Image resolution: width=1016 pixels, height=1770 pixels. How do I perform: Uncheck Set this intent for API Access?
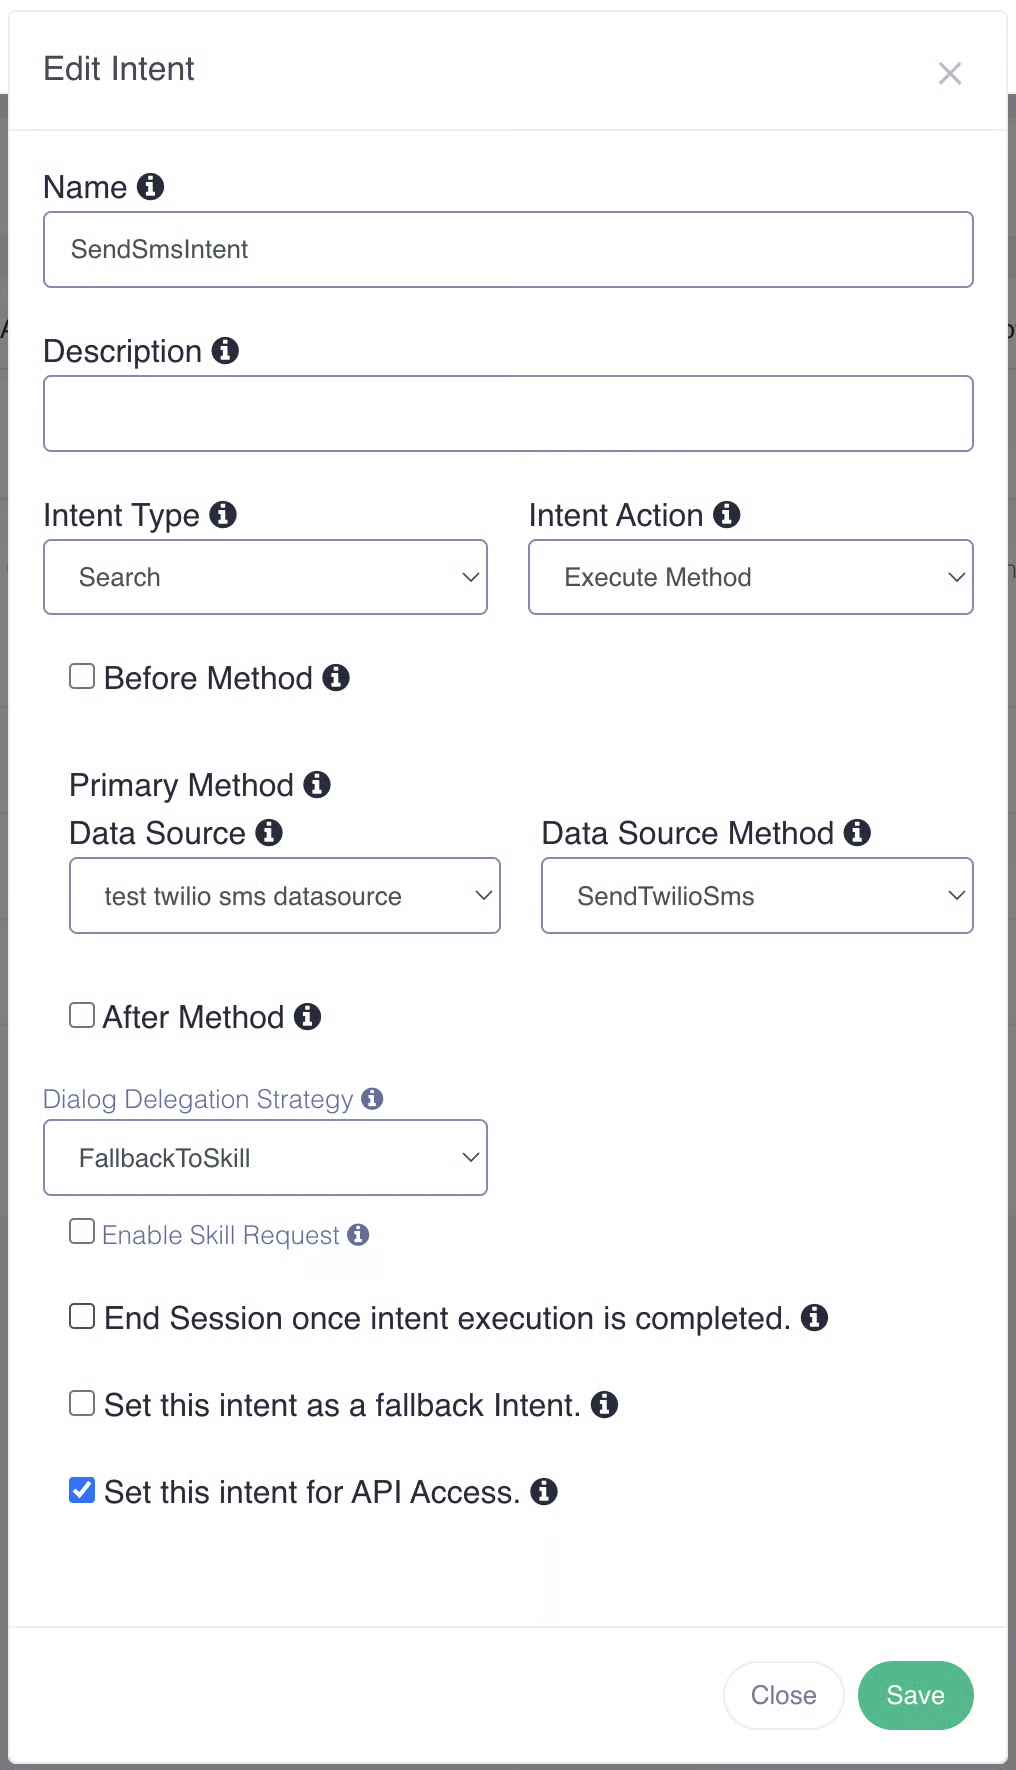82,1491
